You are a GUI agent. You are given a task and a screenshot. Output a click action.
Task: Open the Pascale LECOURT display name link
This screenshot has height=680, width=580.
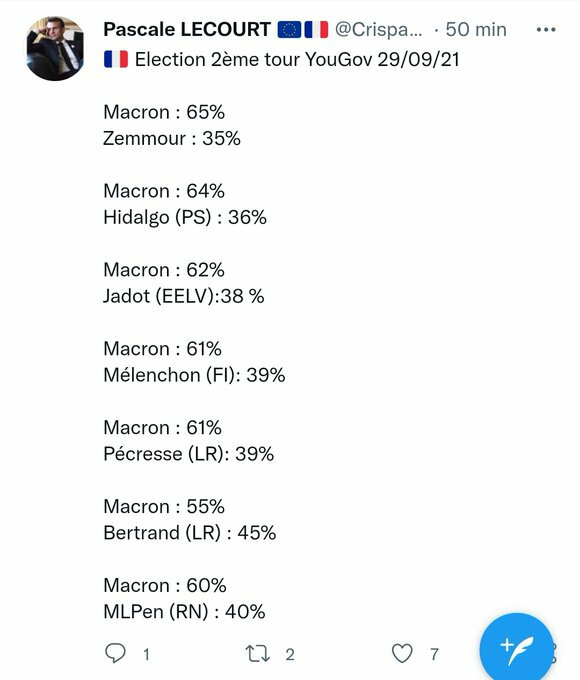[187, 29]
